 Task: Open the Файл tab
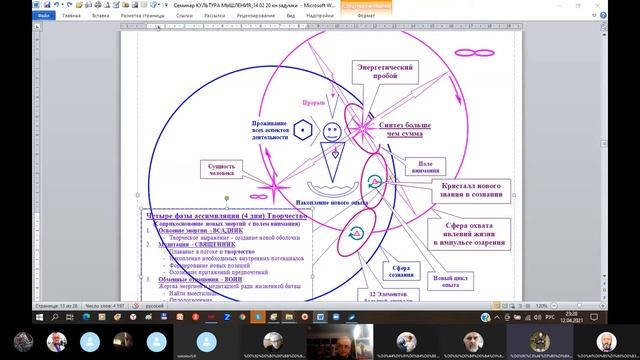44,16
